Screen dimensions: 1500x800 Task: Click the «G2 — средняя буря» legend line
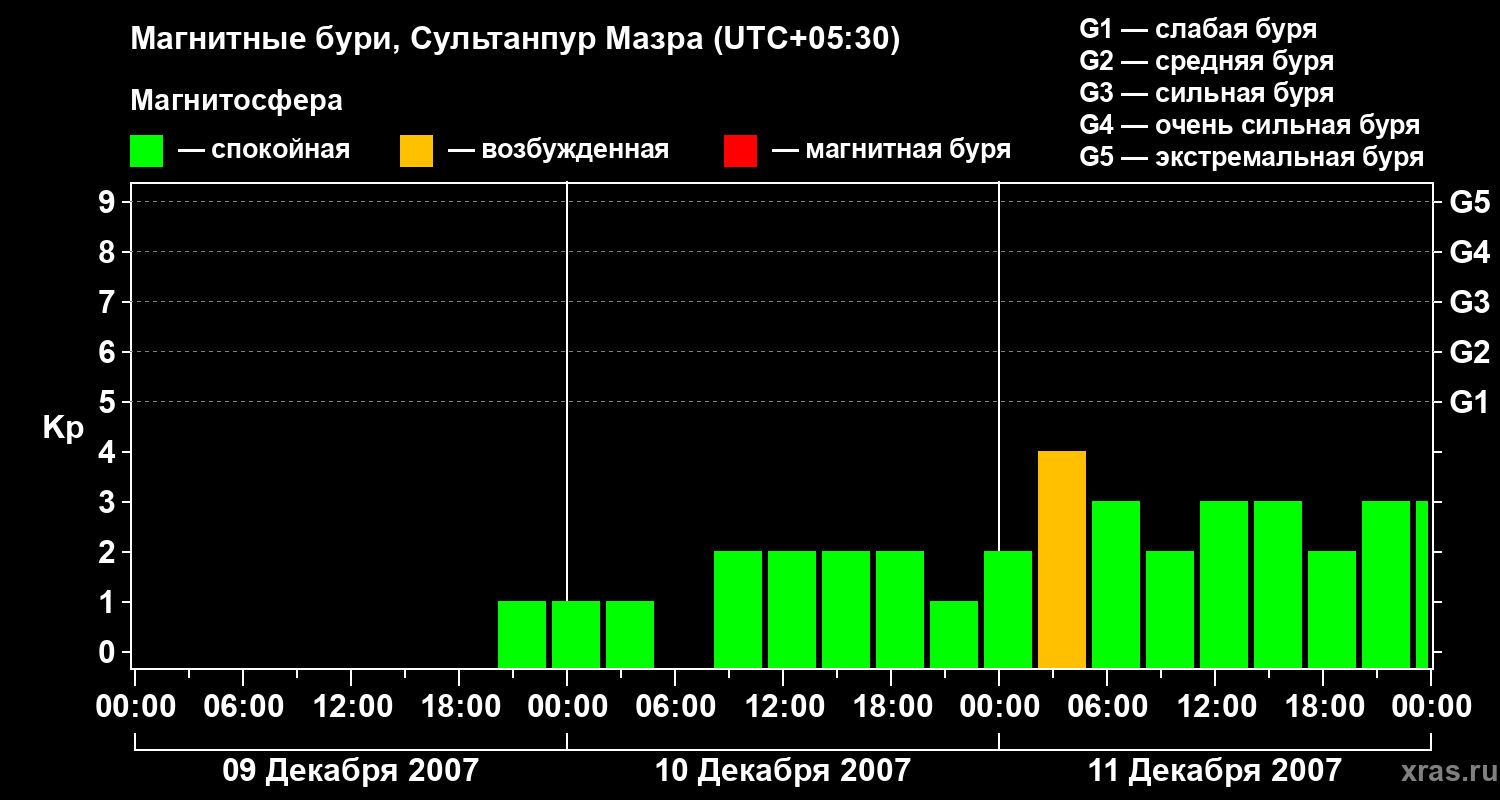1206,61
